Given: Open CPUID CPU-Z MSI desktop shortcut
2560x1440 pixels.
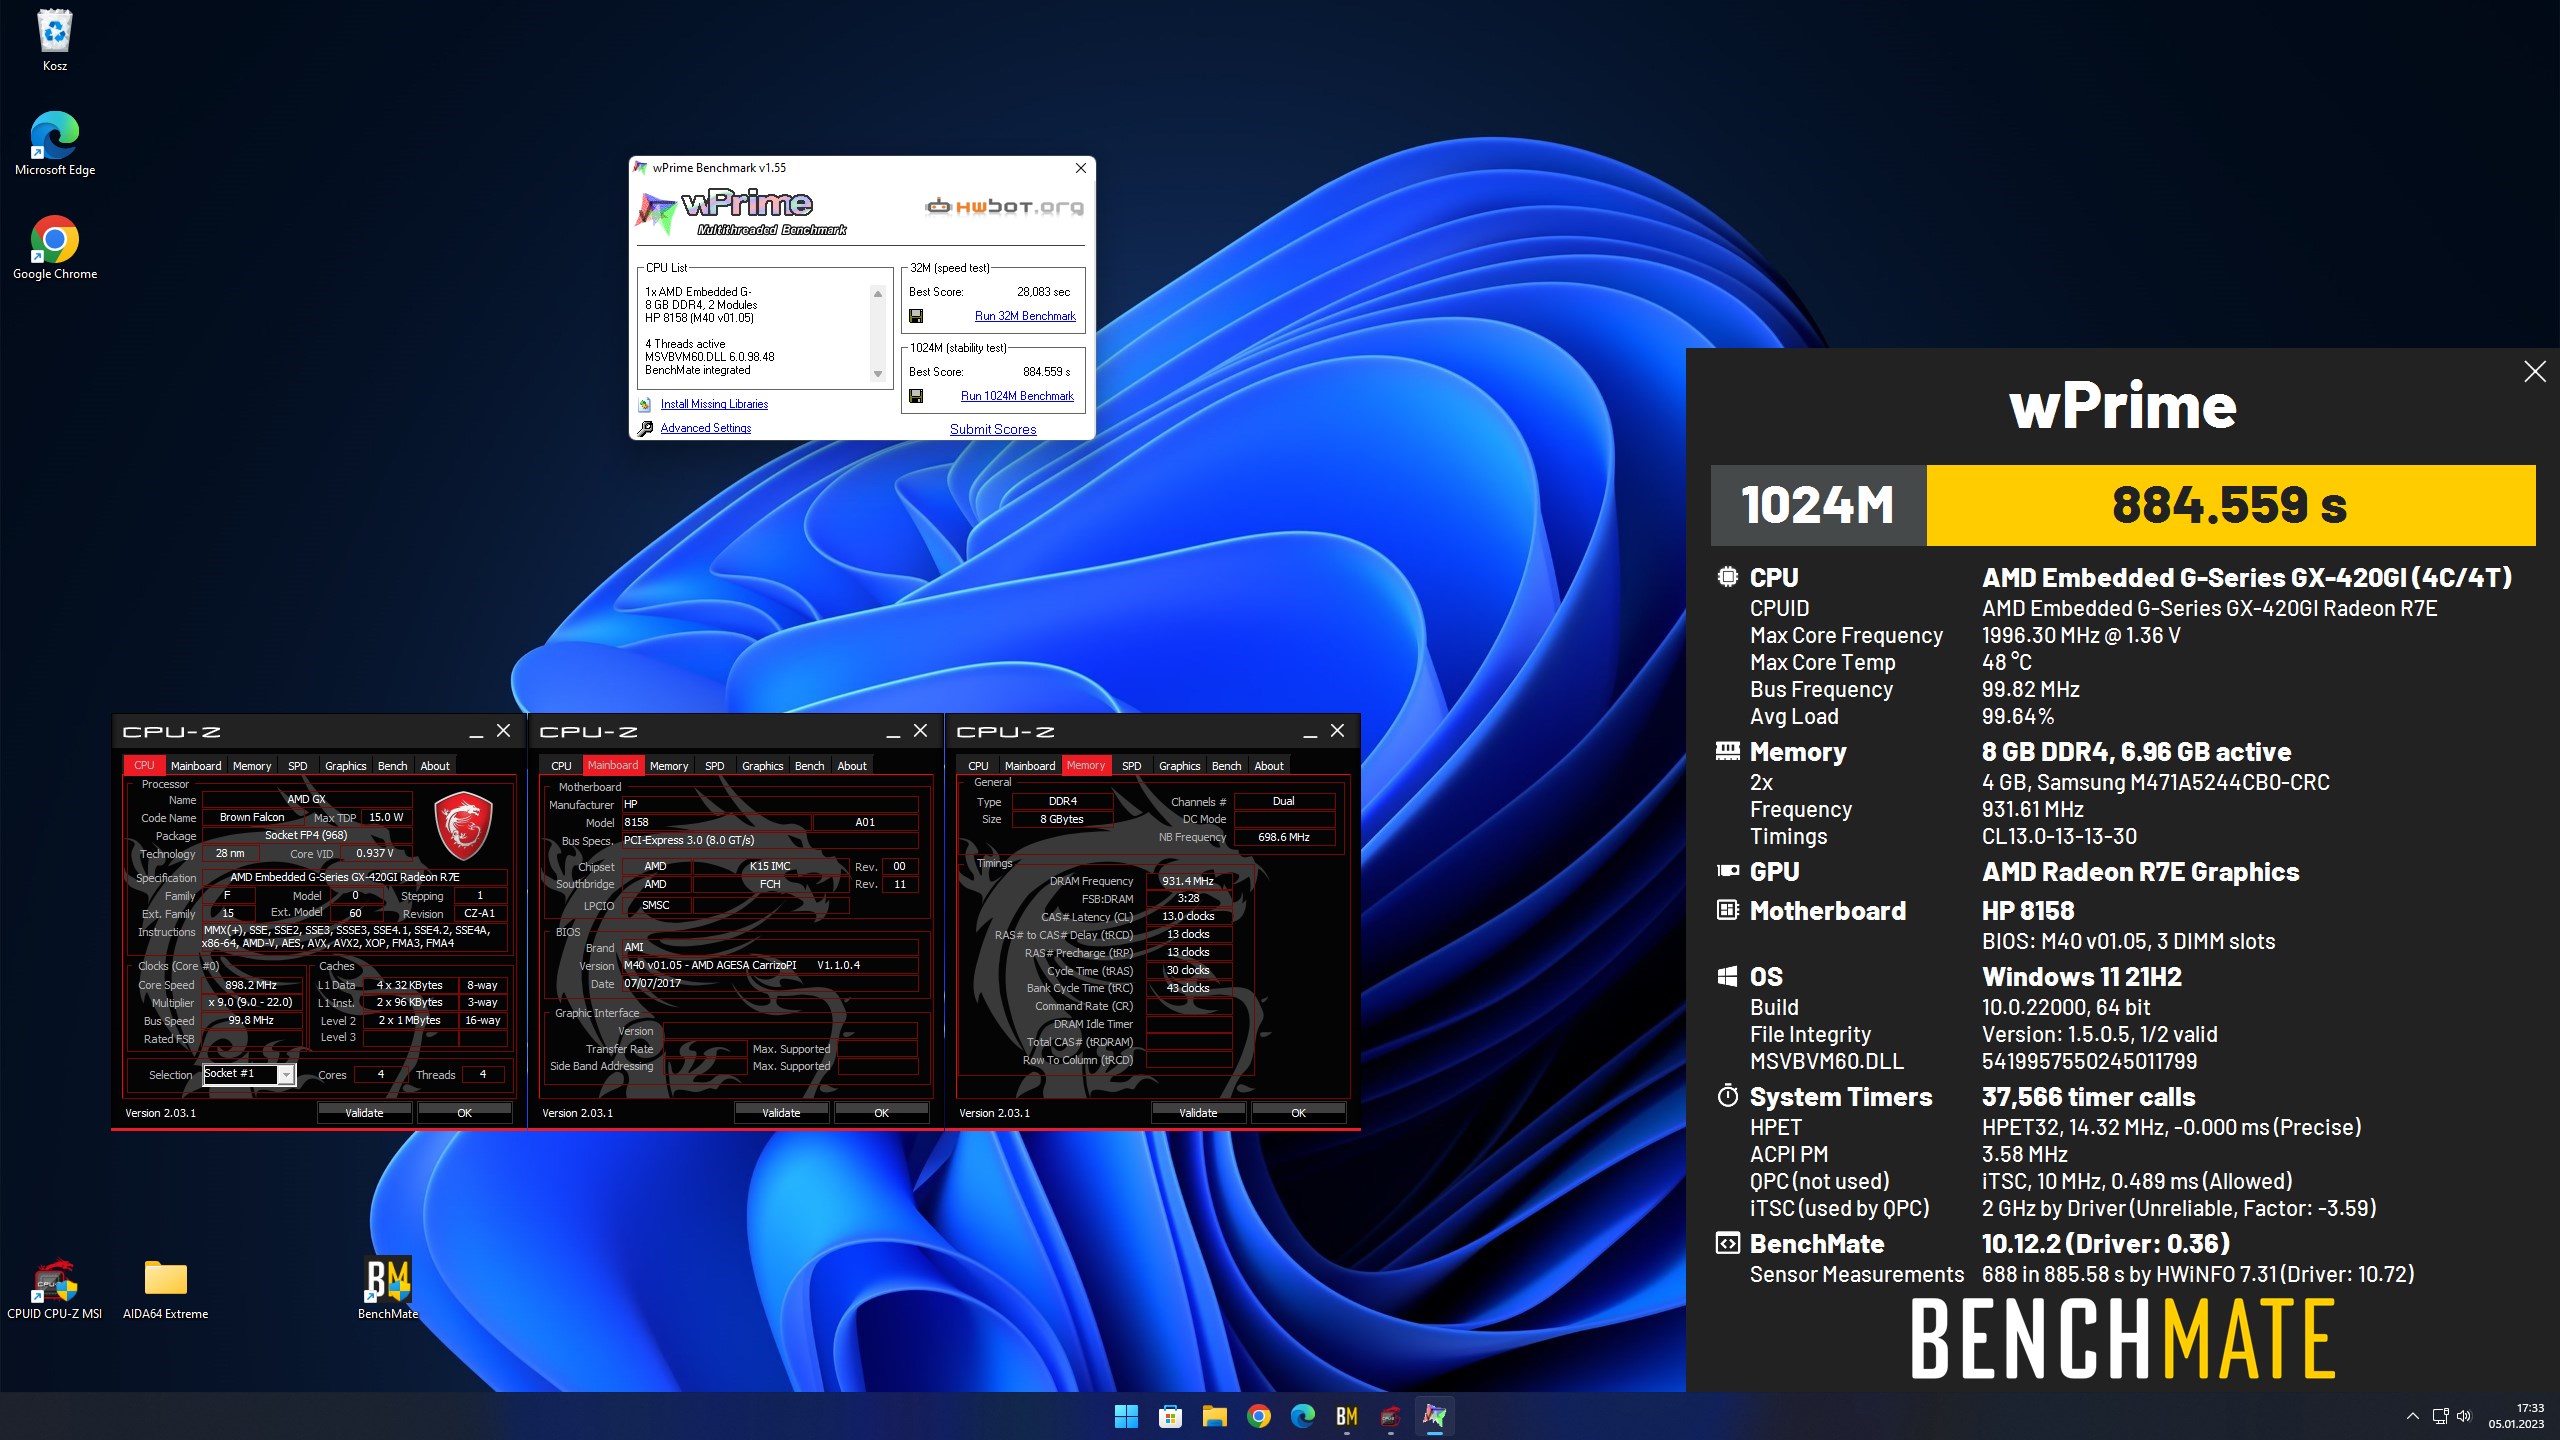Looking at the screenshot, I should pos(55,1289).
